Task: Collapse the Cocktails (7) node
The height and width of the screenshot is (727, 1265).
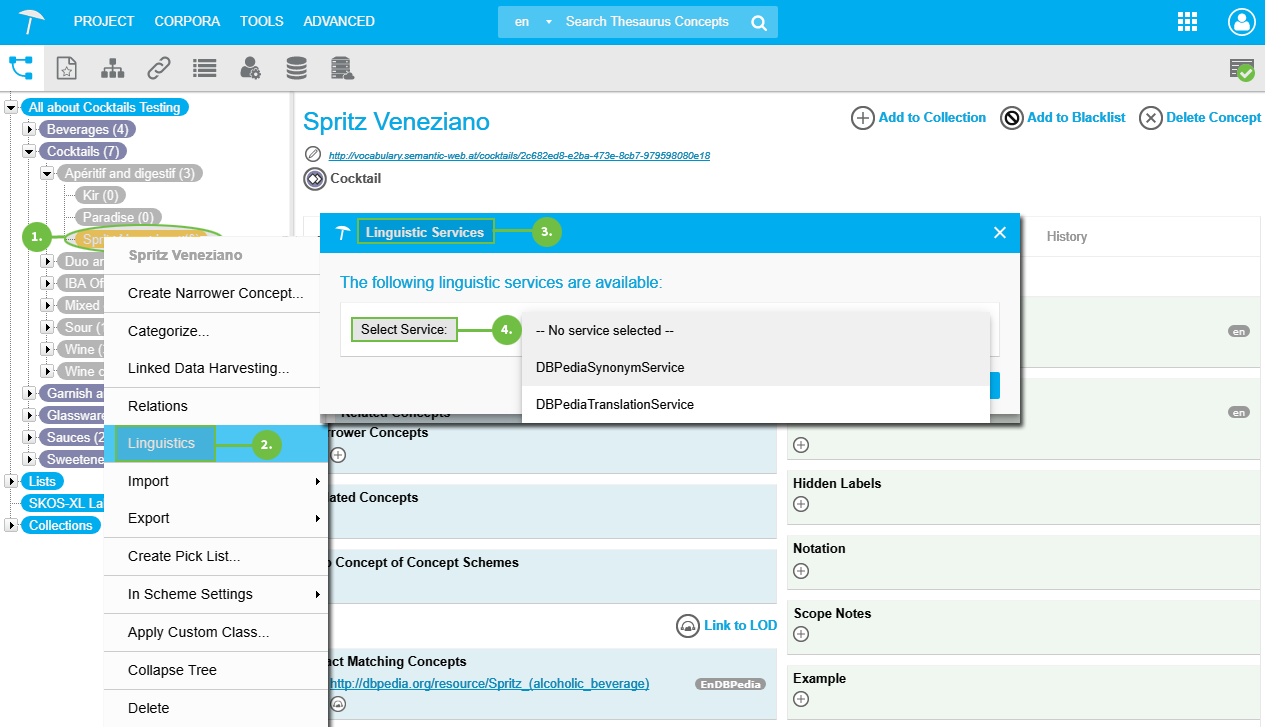Action: pyautogui.click(x=29, y=152)
